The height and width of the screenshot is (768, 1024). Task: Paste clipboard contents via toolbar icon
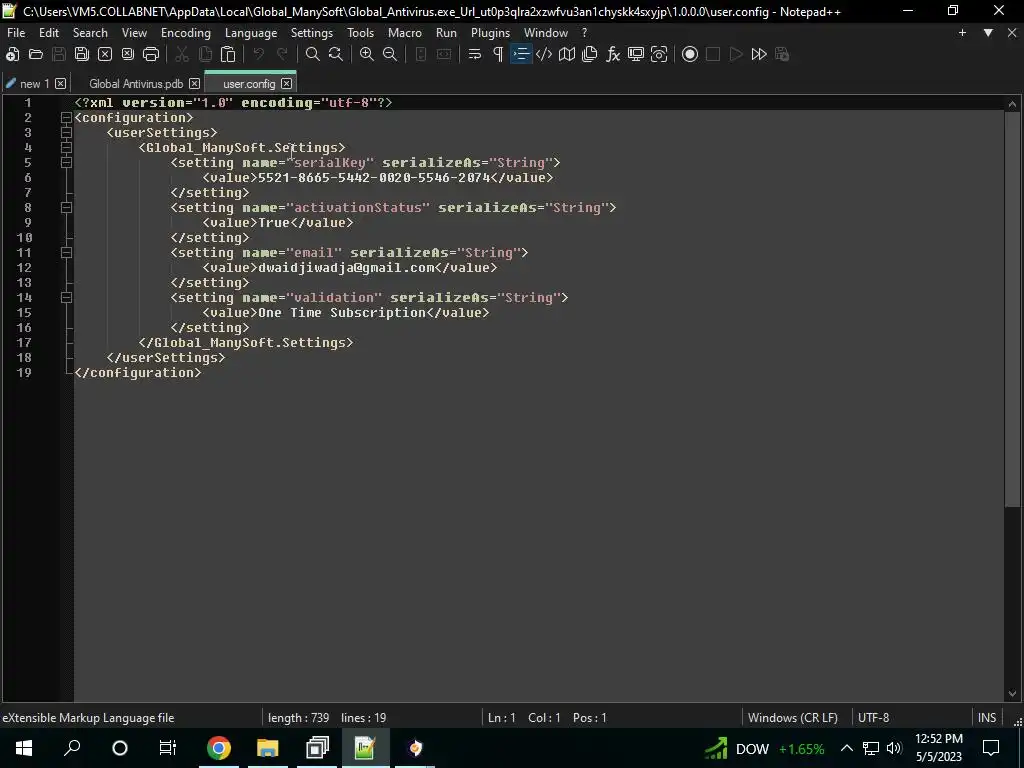[x=227, y=54]
